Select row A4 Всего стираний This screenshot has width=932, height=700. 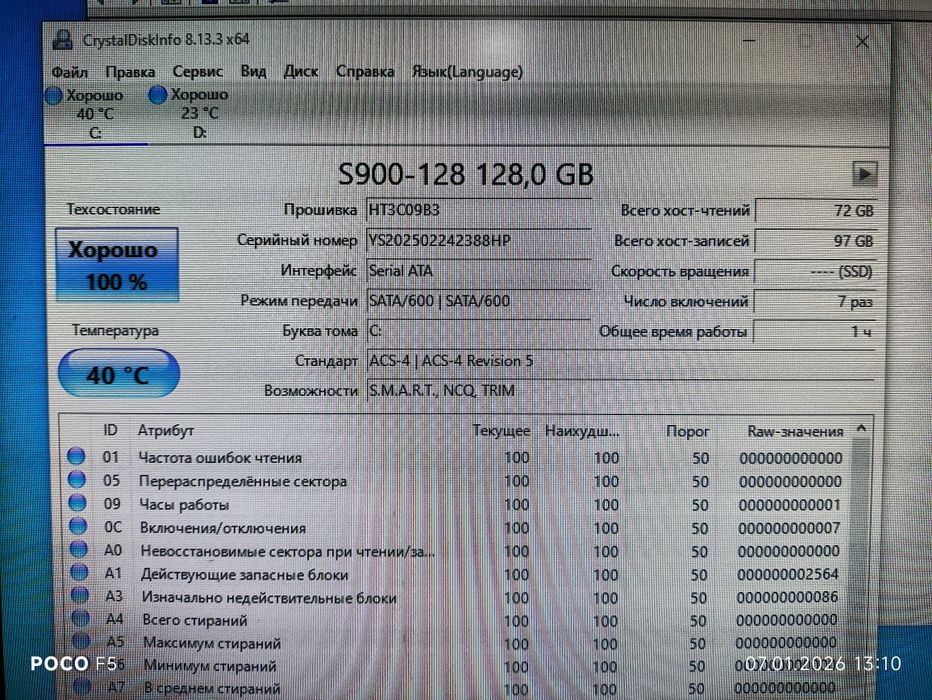[455, 620]
